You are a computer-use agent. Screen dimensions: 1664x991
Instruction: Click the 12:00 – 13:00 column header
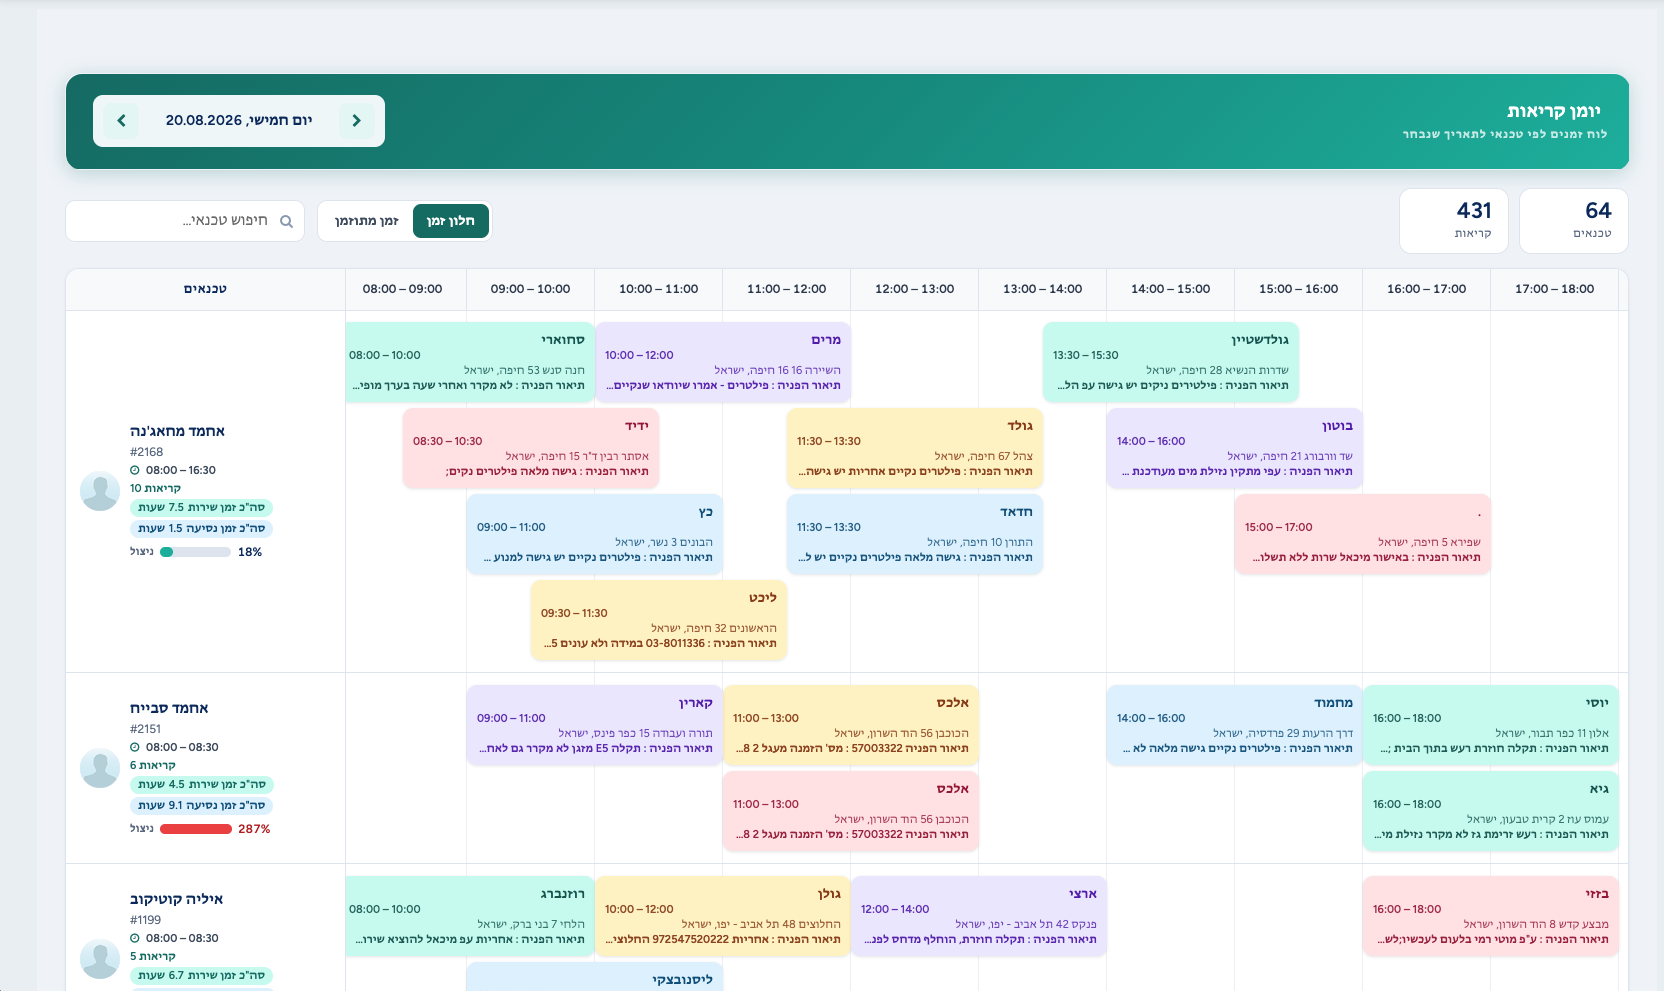coord(914,289)
